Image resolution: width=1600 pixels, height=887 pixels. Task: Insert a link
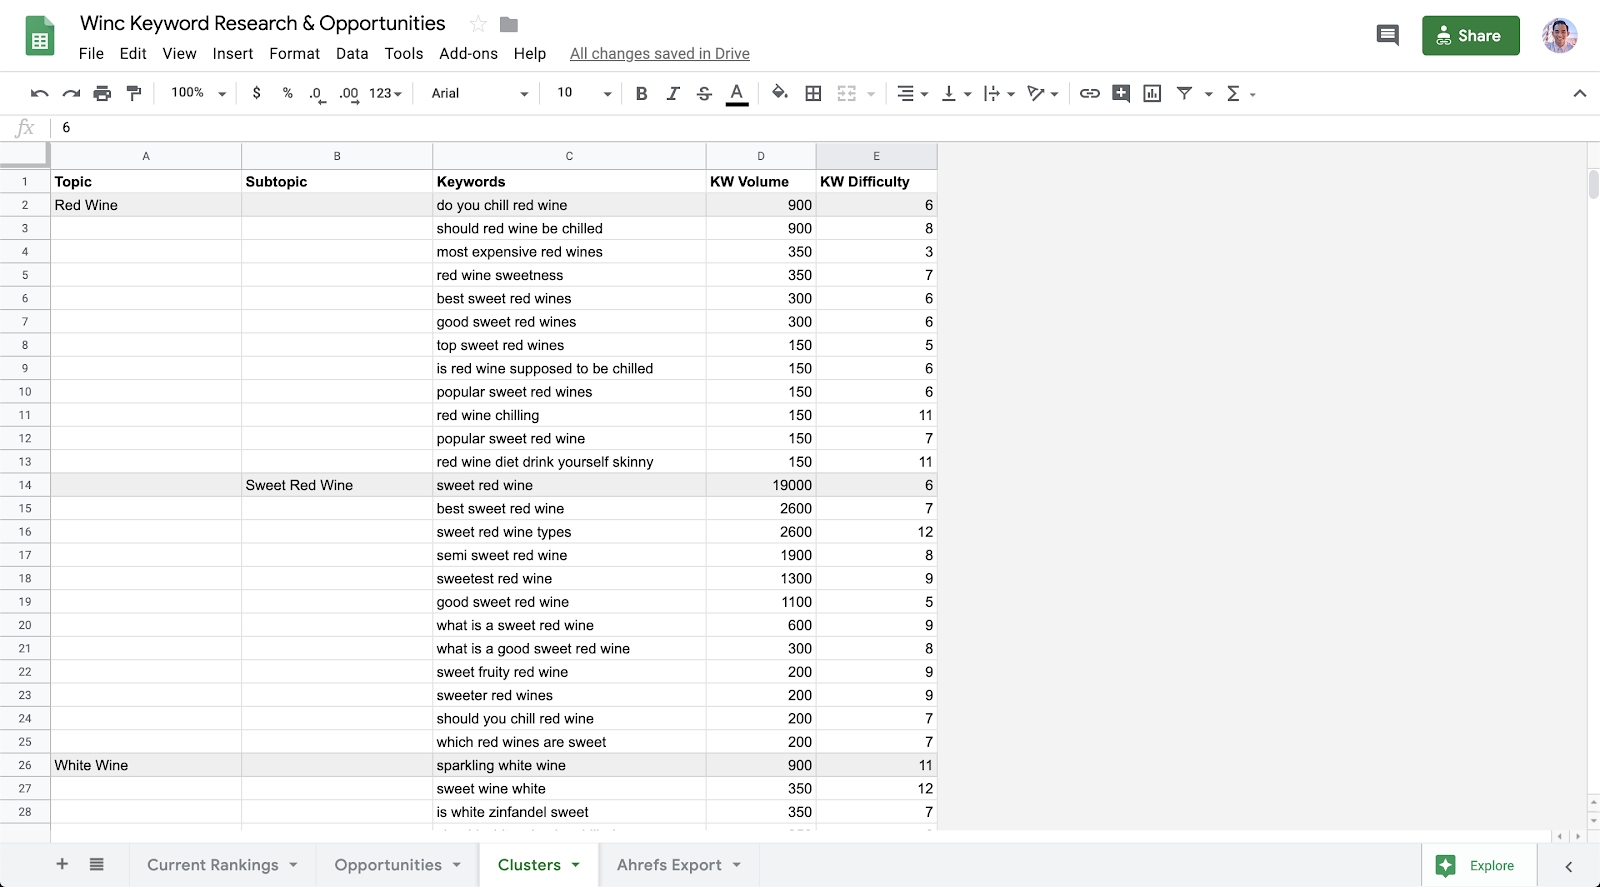[x=1090, y=93]
